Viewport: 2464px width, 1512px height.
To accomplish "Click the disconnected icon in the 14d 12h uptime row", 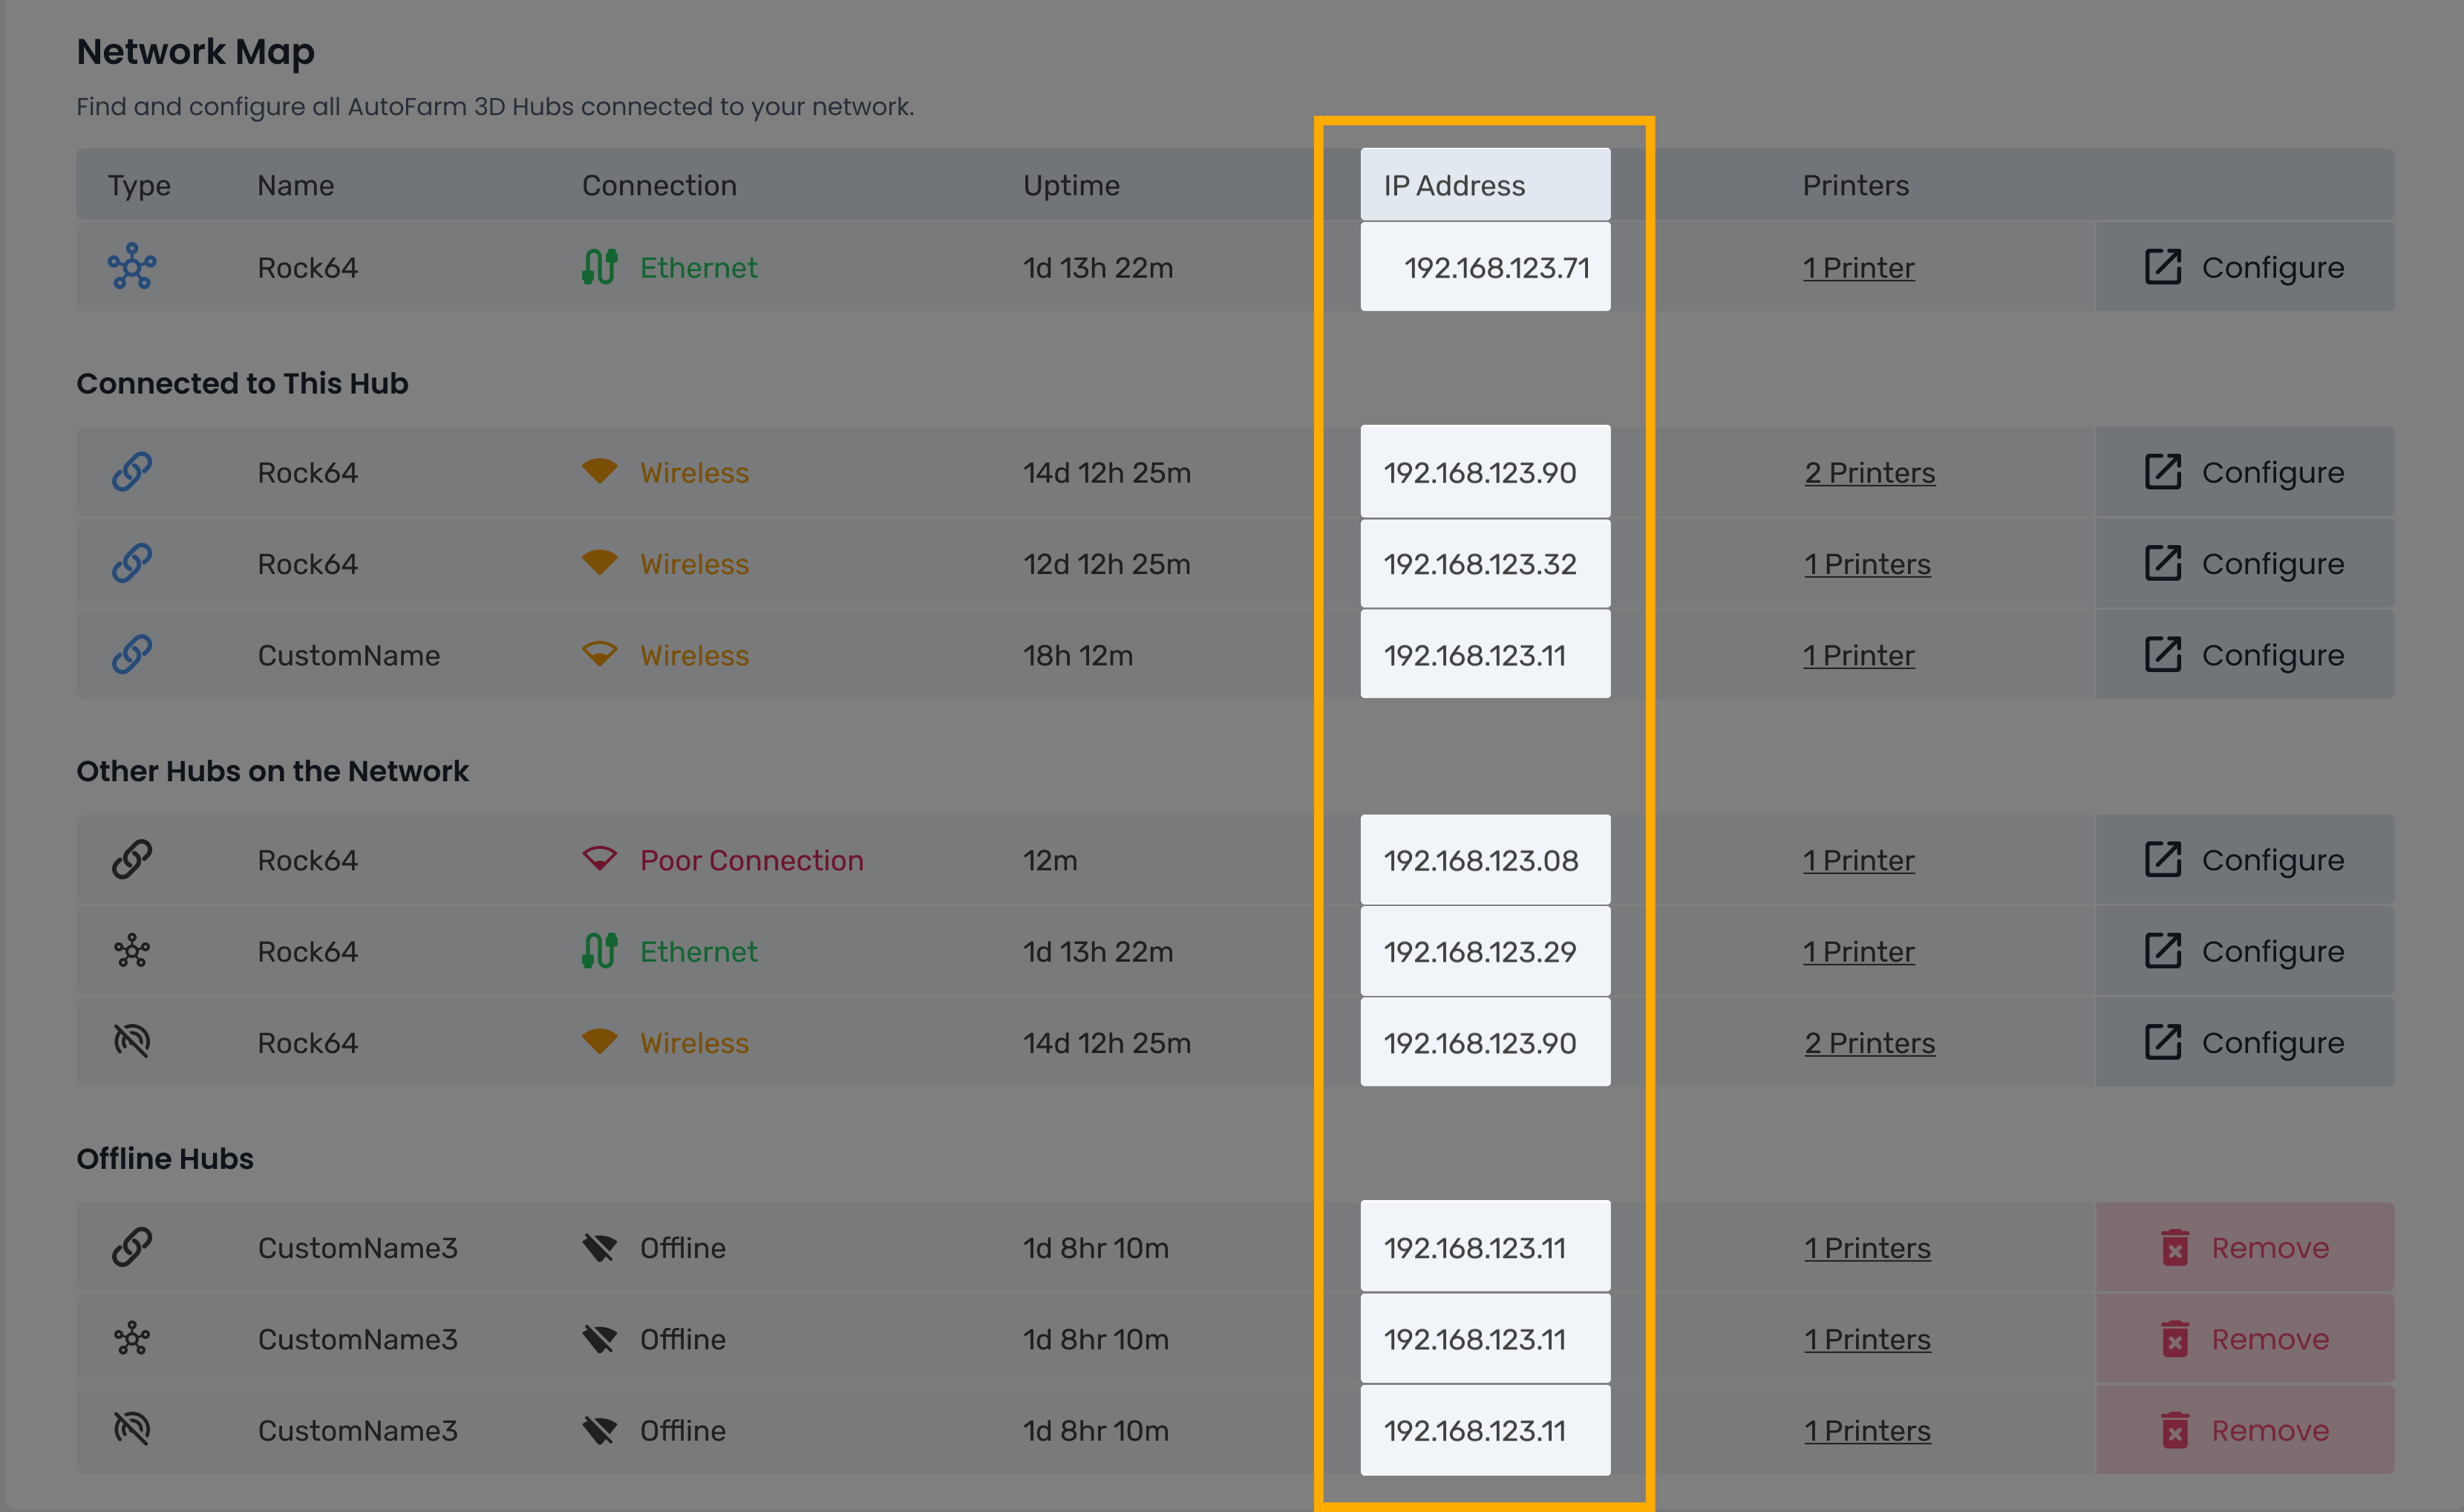I will 132,1042.
